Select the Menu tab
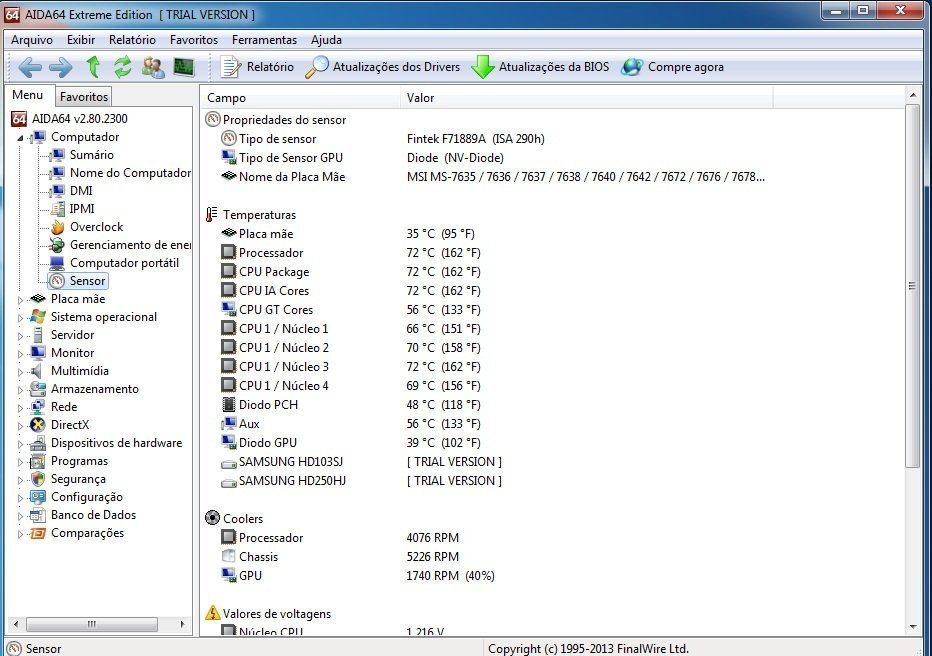This screenshot has width=932, height=656. (x=27, y=95)
